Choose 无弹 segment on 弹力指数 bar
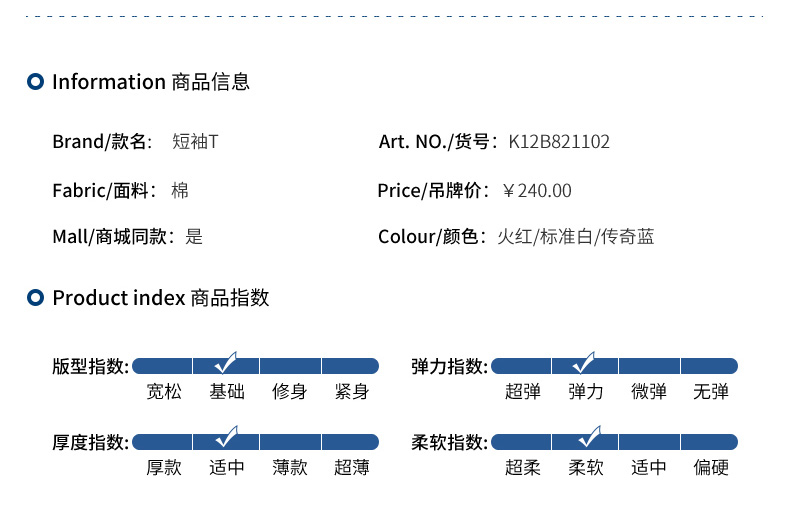 click(x=709, y=366)
